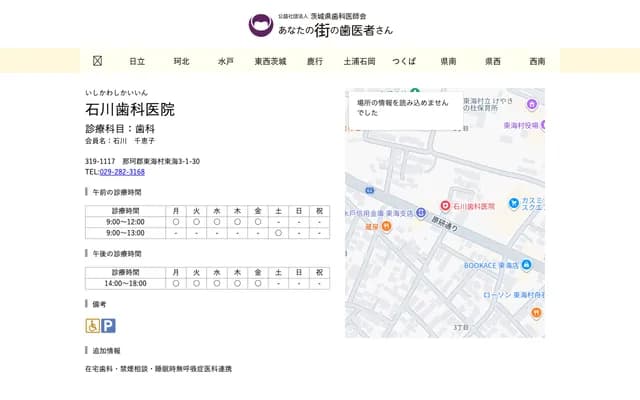This screenshot has width=640, height=400.
Task: Click the route shield marker on 原研通り
Action: pos(370,191)
